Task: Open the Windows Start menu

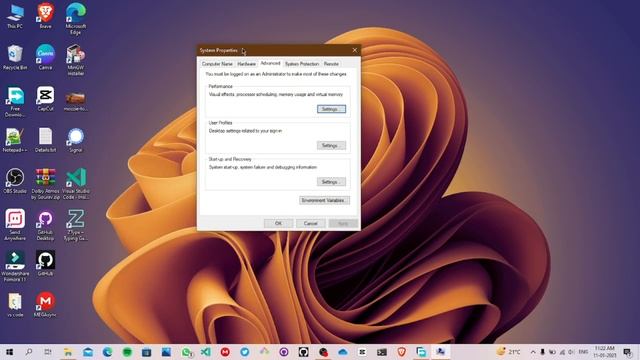Action: pyautogui.click(x=9, y=352)
